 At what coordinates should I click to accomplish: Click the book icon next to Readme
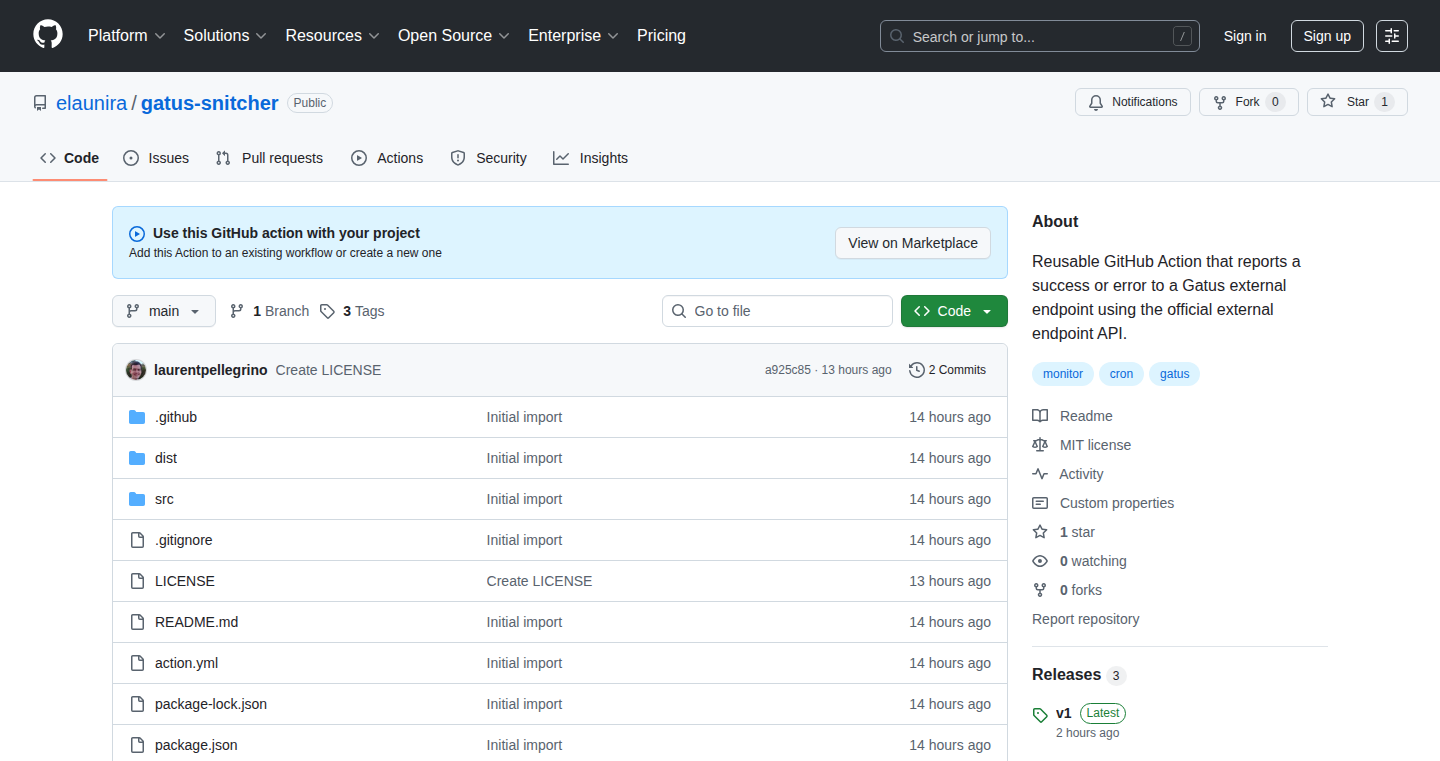pos(1040,416)
